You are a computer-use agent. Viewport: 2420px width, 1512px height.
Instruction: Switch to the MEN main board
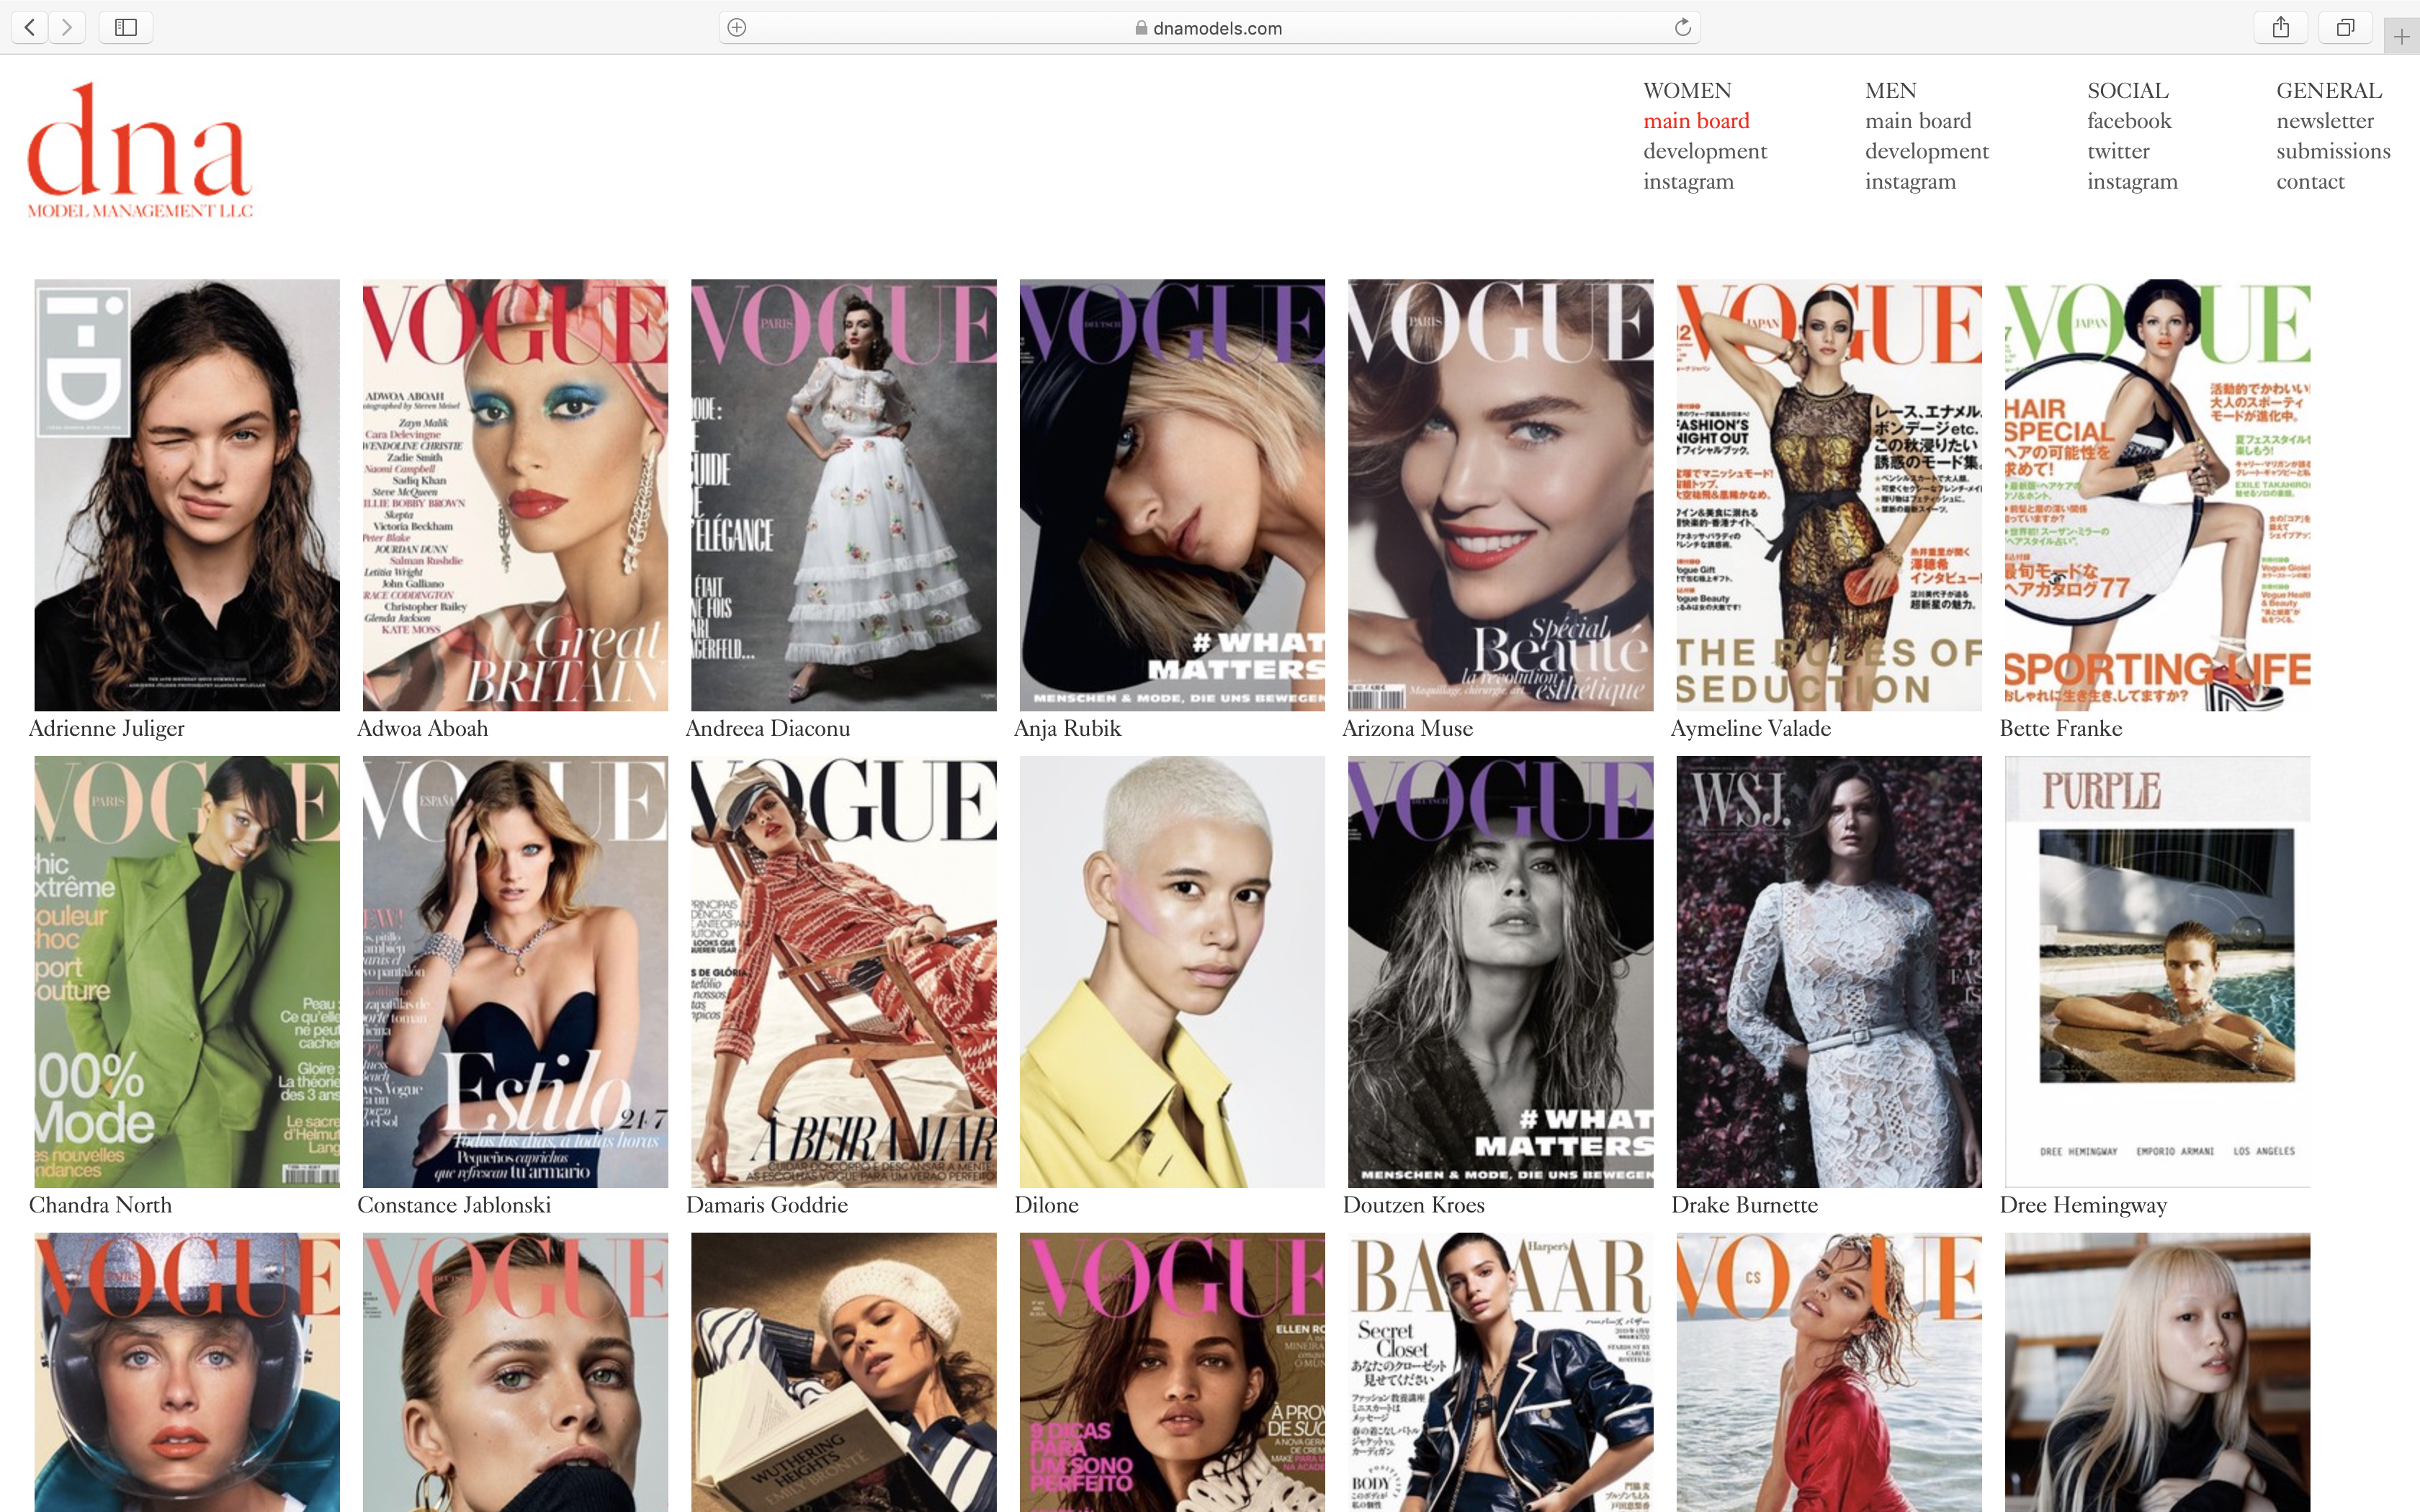coord(1917,120)
